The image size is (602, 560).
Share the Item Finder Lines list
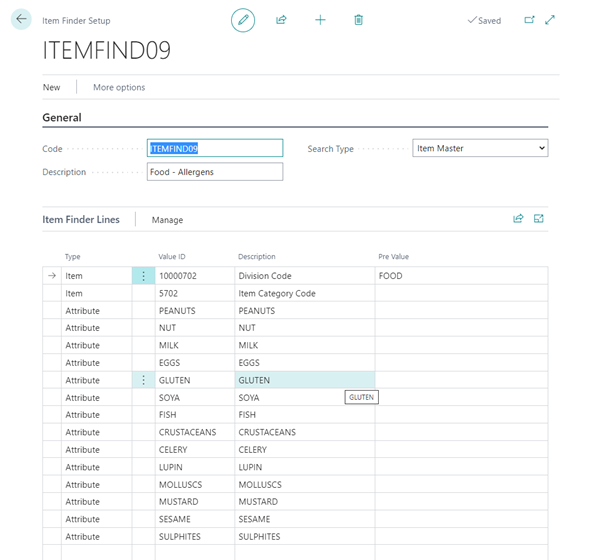[518, 219]
